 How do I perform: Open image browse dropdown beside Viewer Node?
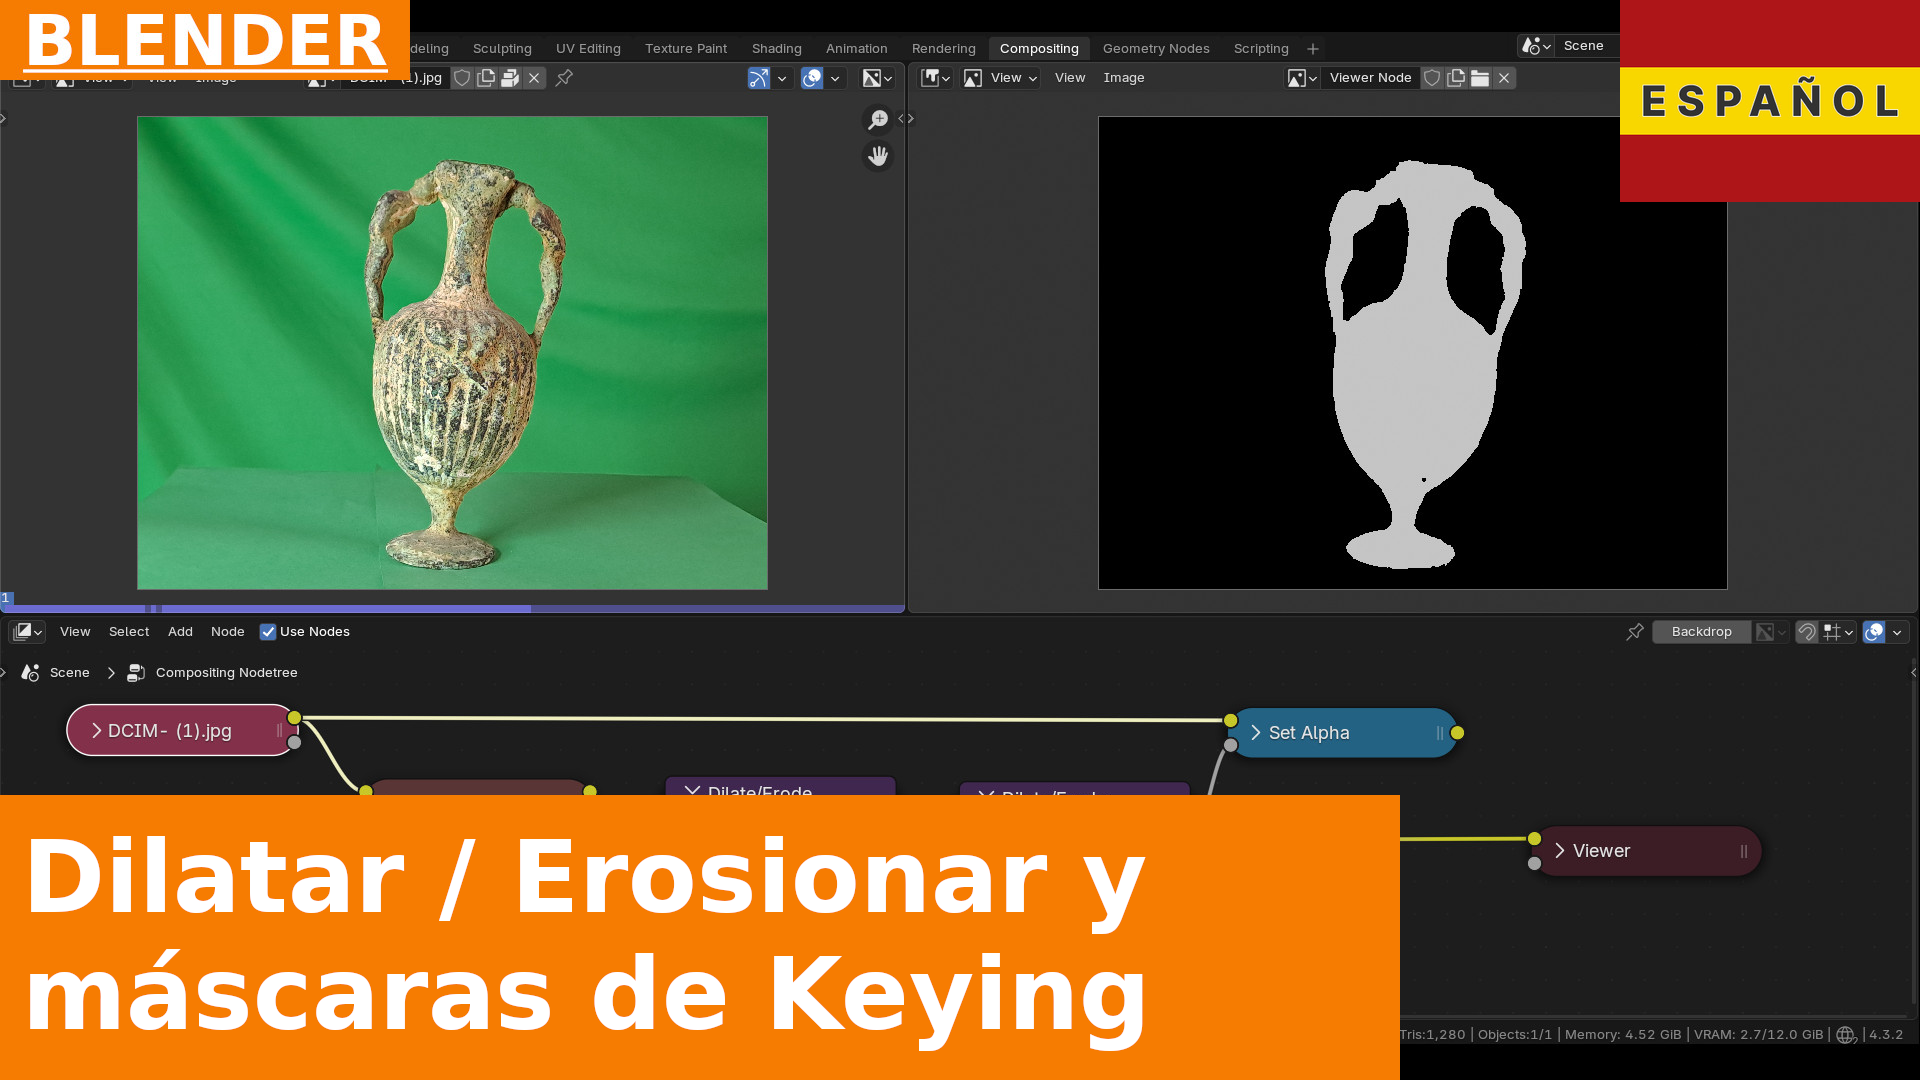pyautogui.click(x=1302, y=78)
